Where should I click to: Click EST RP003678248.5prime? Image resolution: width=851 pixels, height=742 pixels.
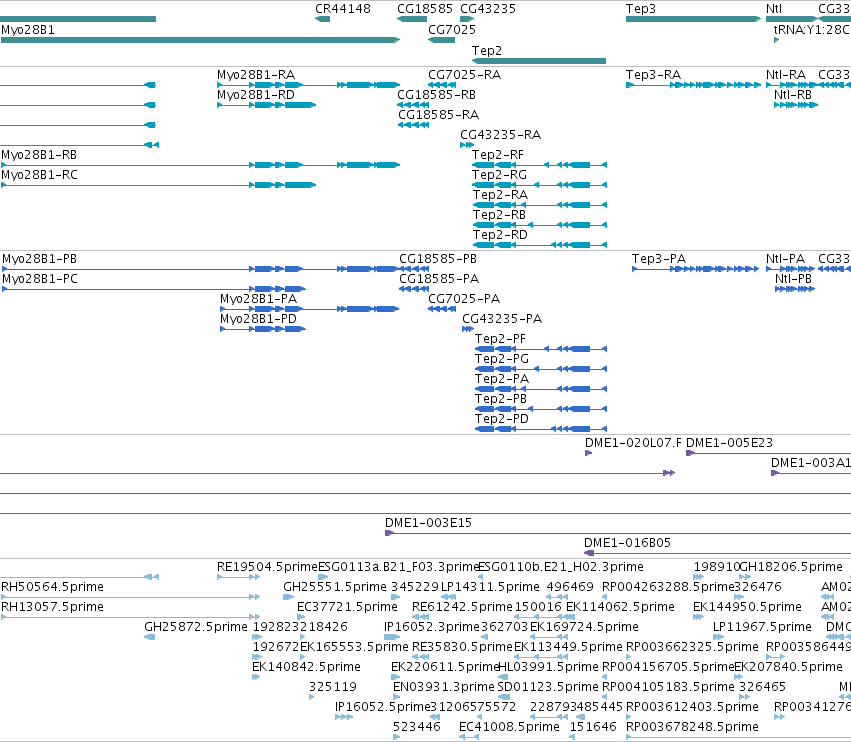click(x=738, y=737)
